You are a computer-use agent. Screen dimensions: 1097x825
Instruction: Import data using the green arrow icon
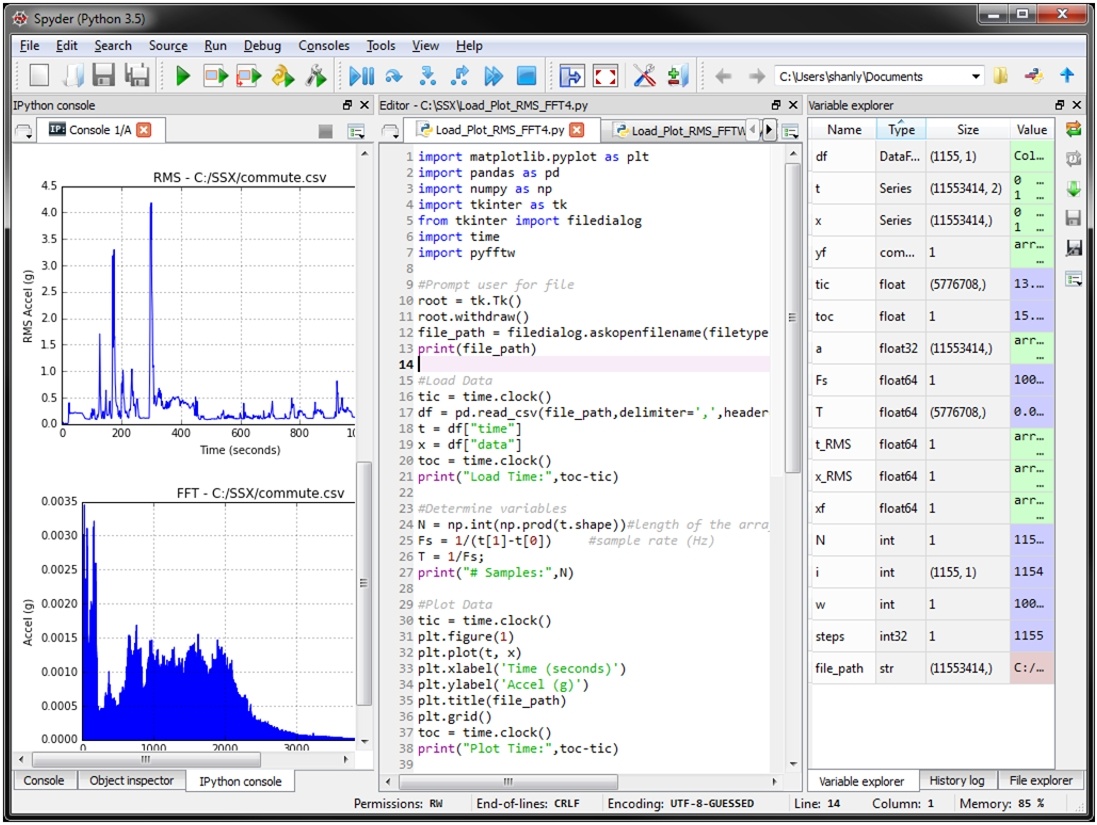(1074, 187)
